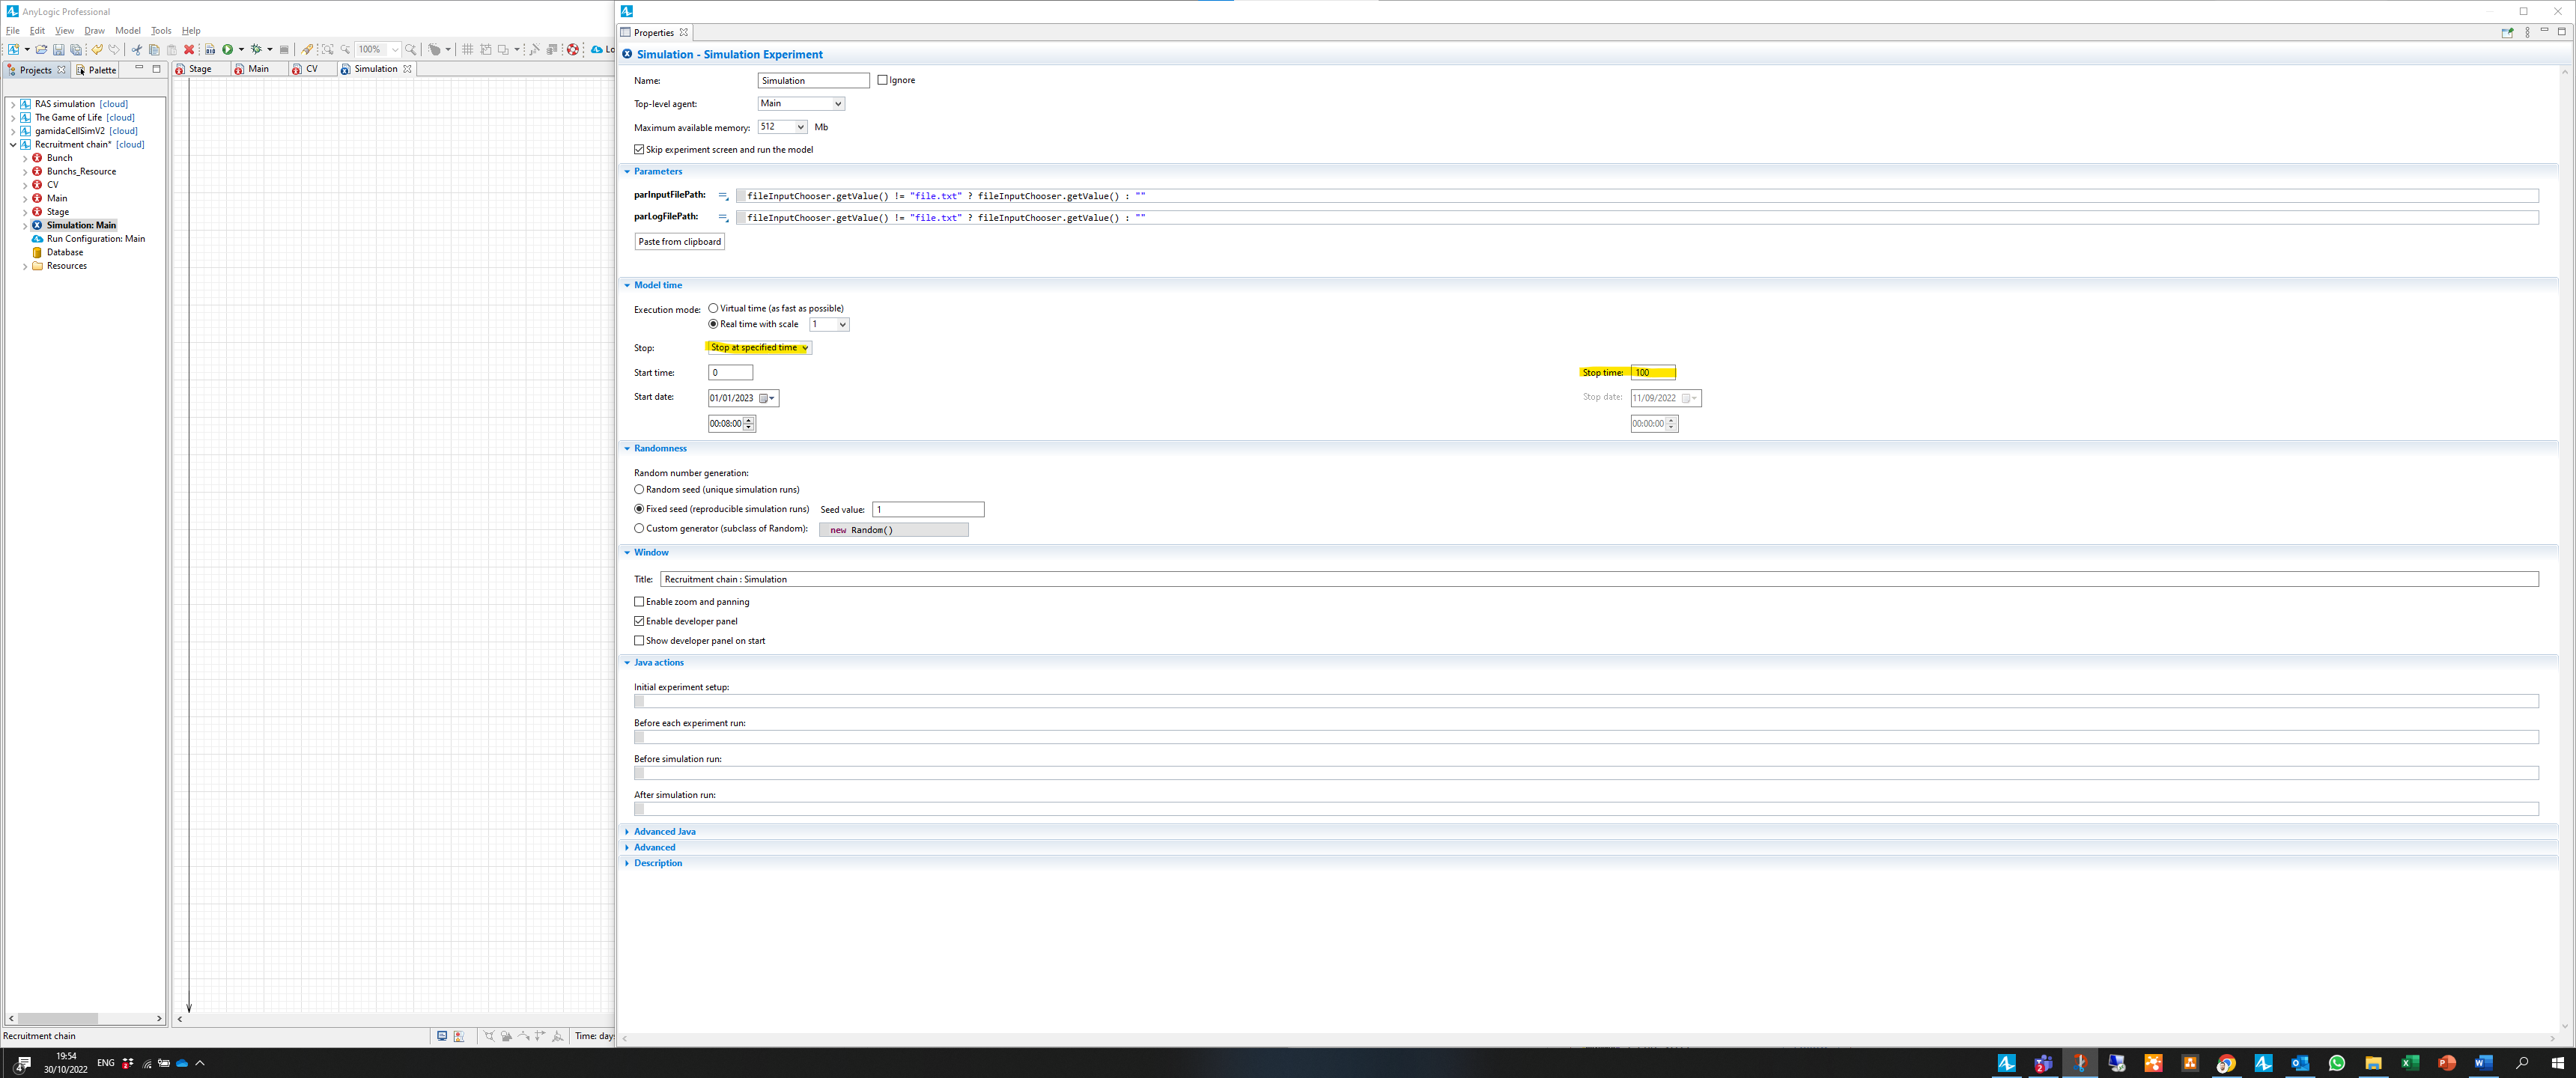This screenshot has width=2576, height=1078.
Task: Click the Debug bug icon
Action: (257, 49)
